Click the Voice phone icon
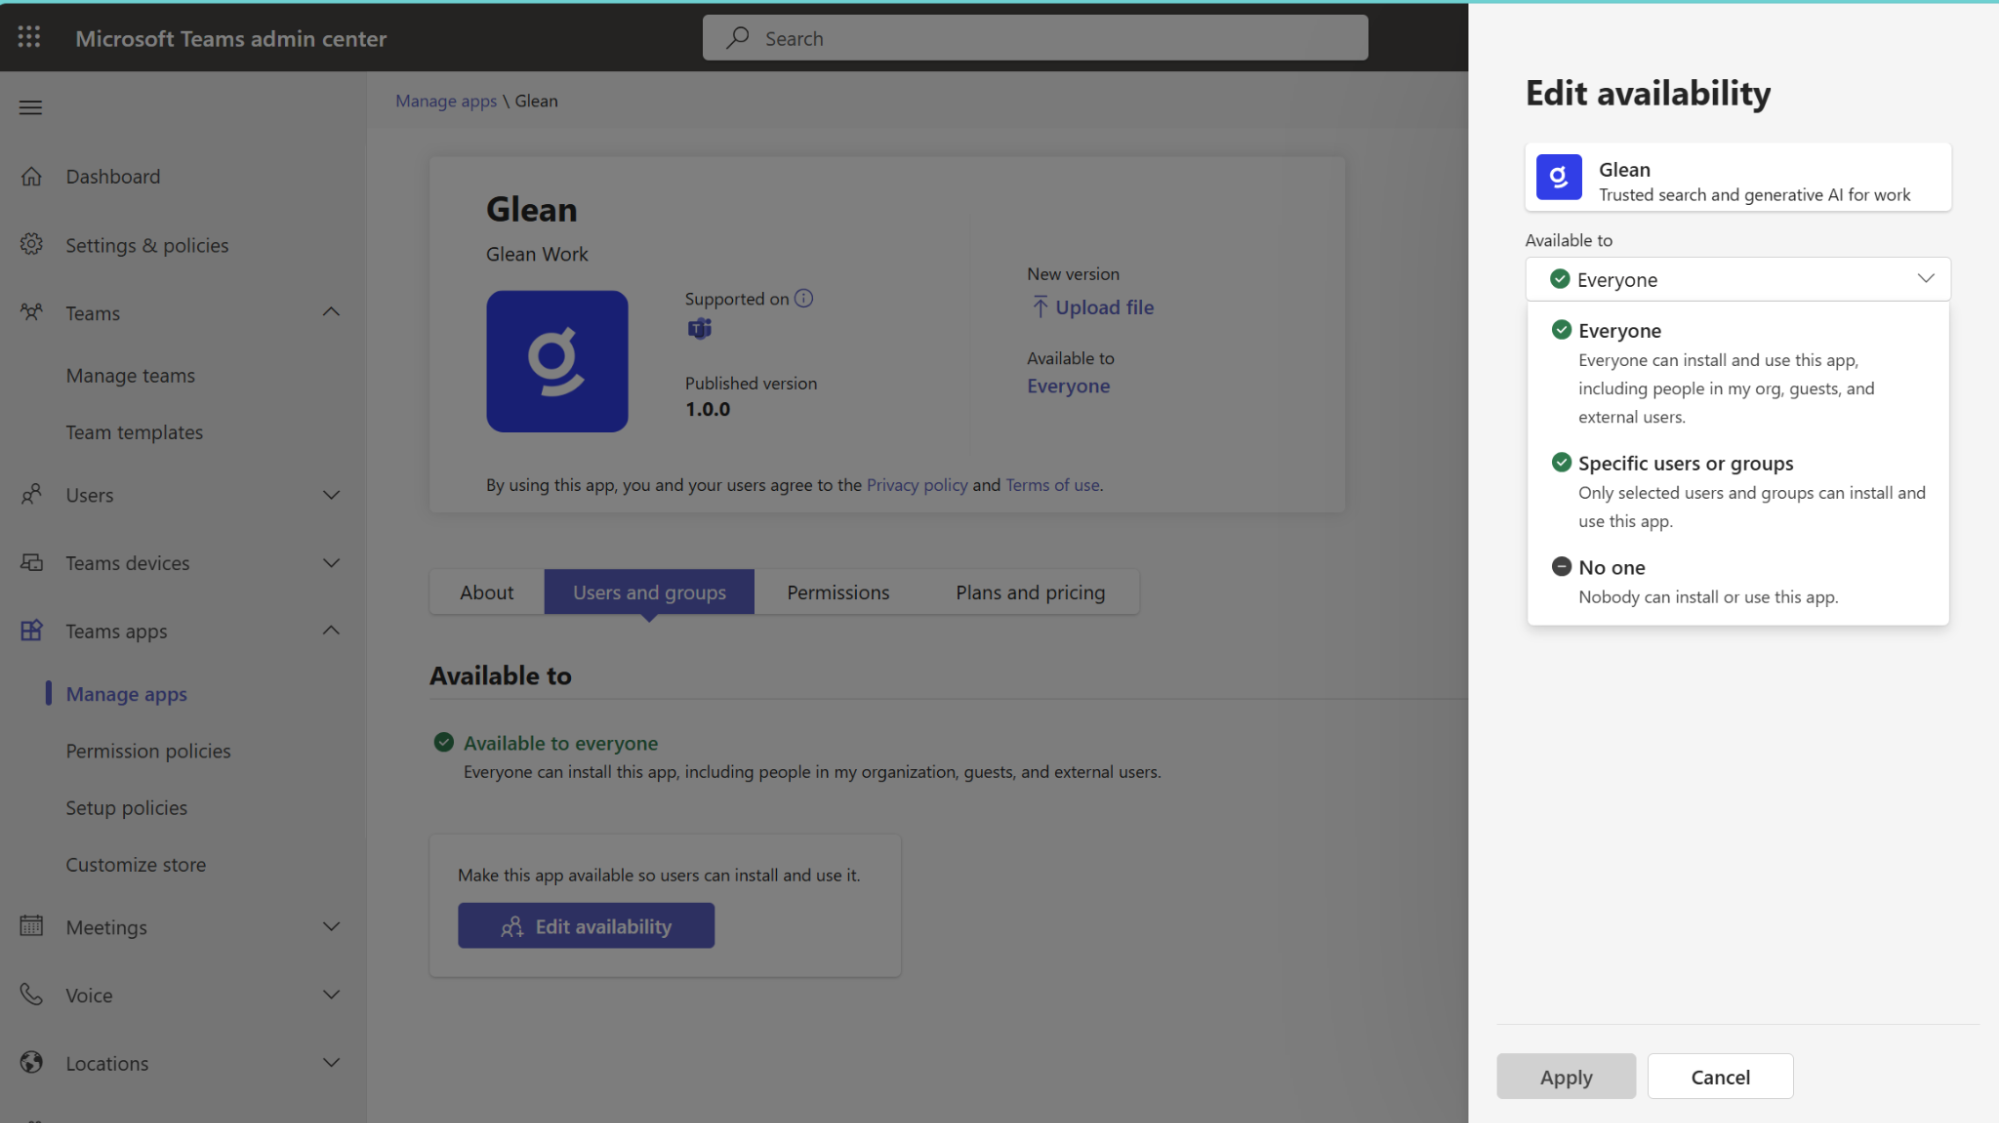The image size is (1999, 1124). [x=32, y=994]
